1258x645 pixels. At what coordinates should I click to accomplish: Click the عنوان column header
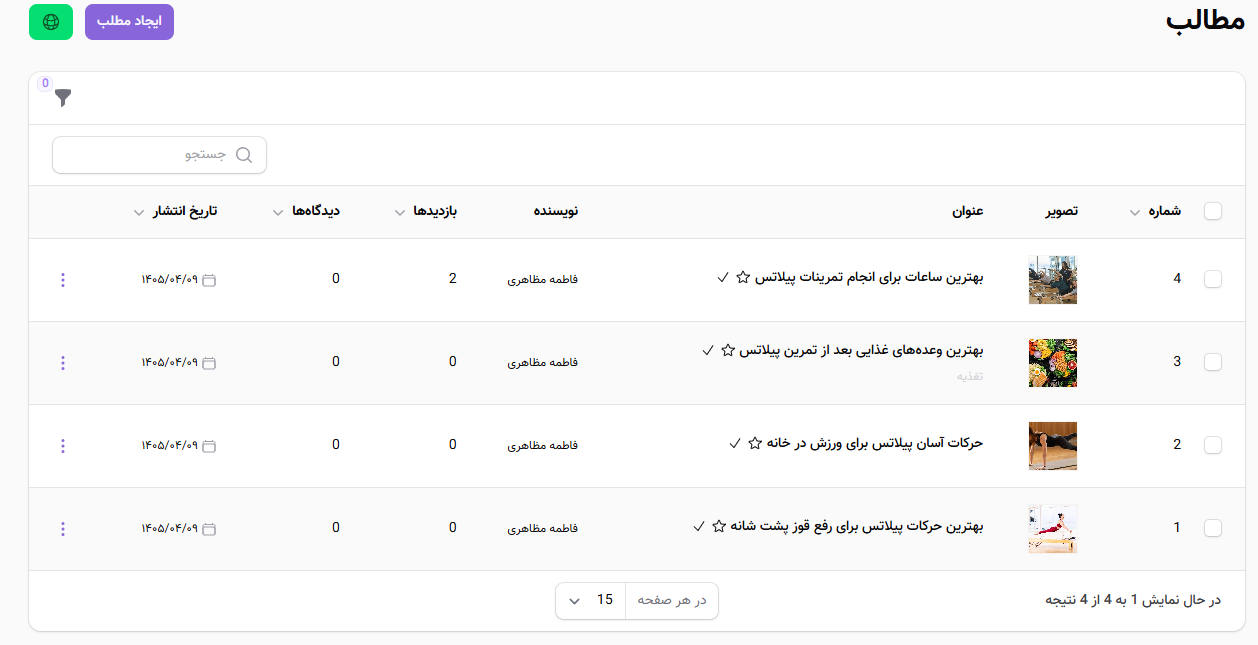[968, 211]
